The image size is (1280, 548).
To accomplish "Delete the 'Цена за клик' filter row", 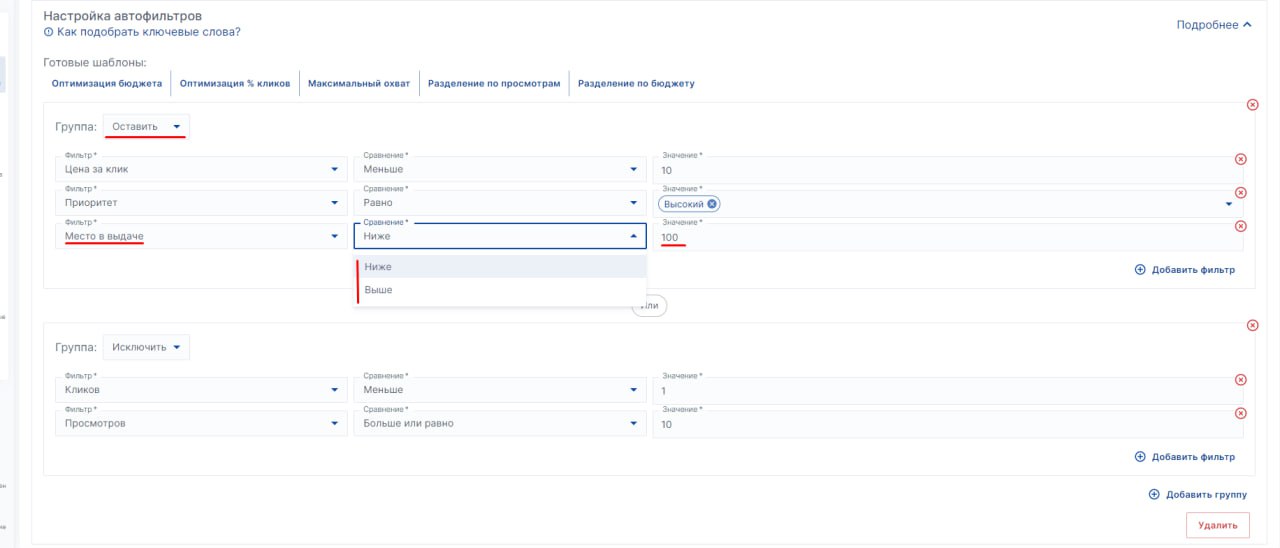I will pyautogui.click(x=1241, y=159).
